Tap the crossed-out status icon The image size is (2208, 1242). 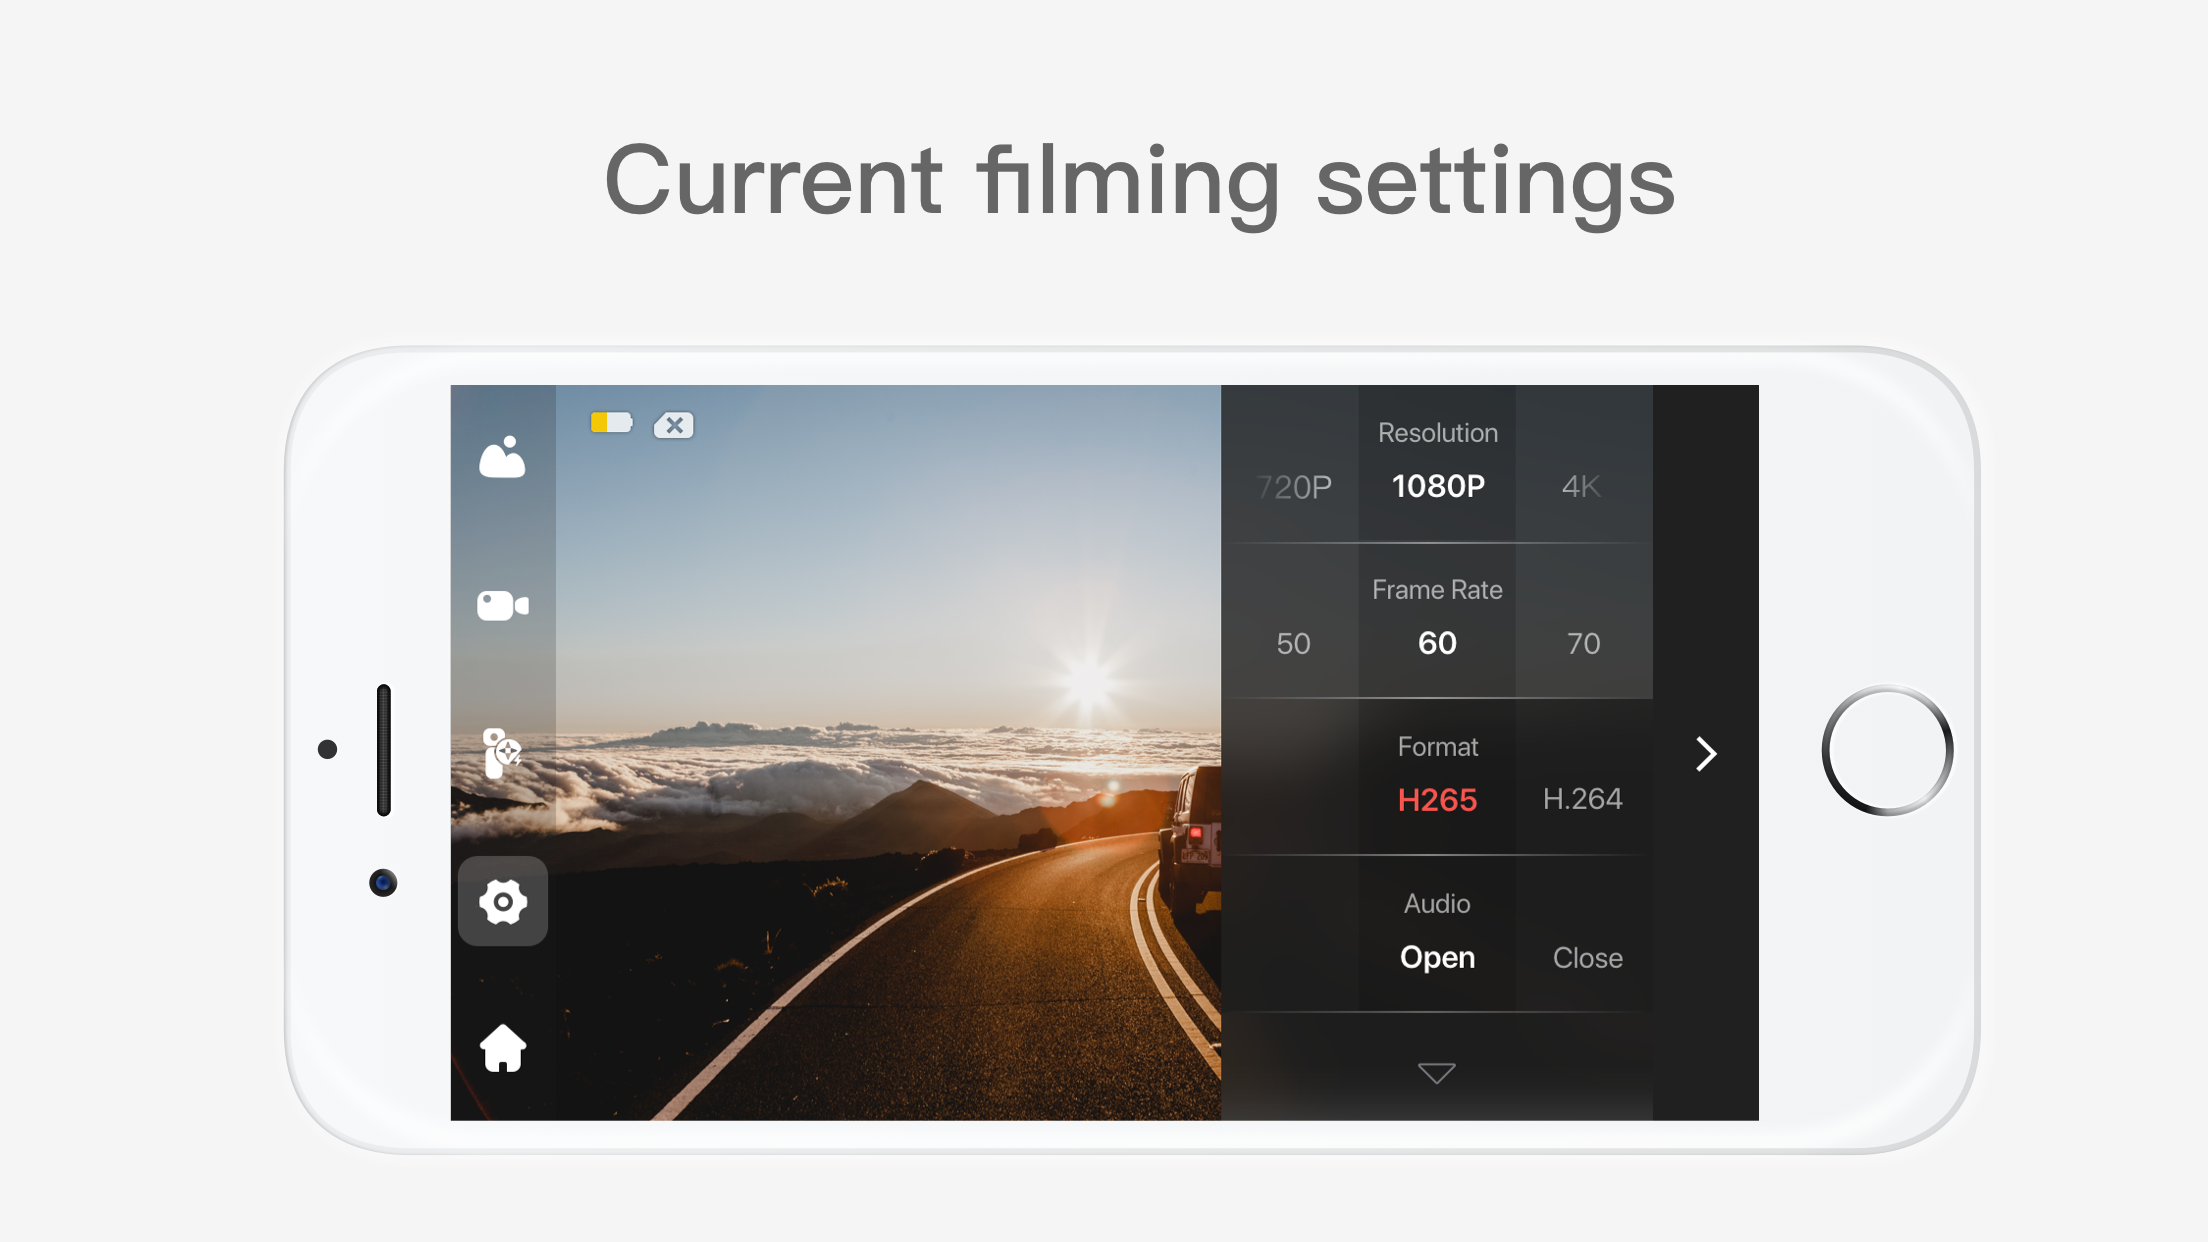[674, 425]
